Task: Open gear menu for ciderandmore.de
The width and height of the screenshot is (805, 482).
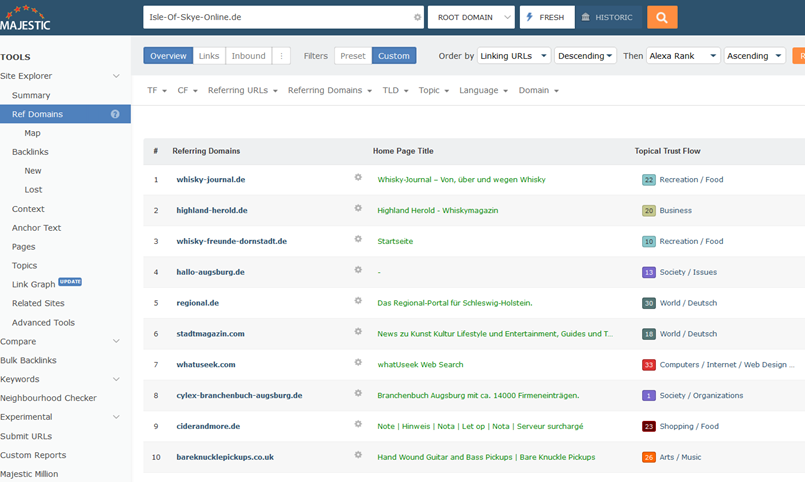Action: pyautogui.click(x=358, y=424)
